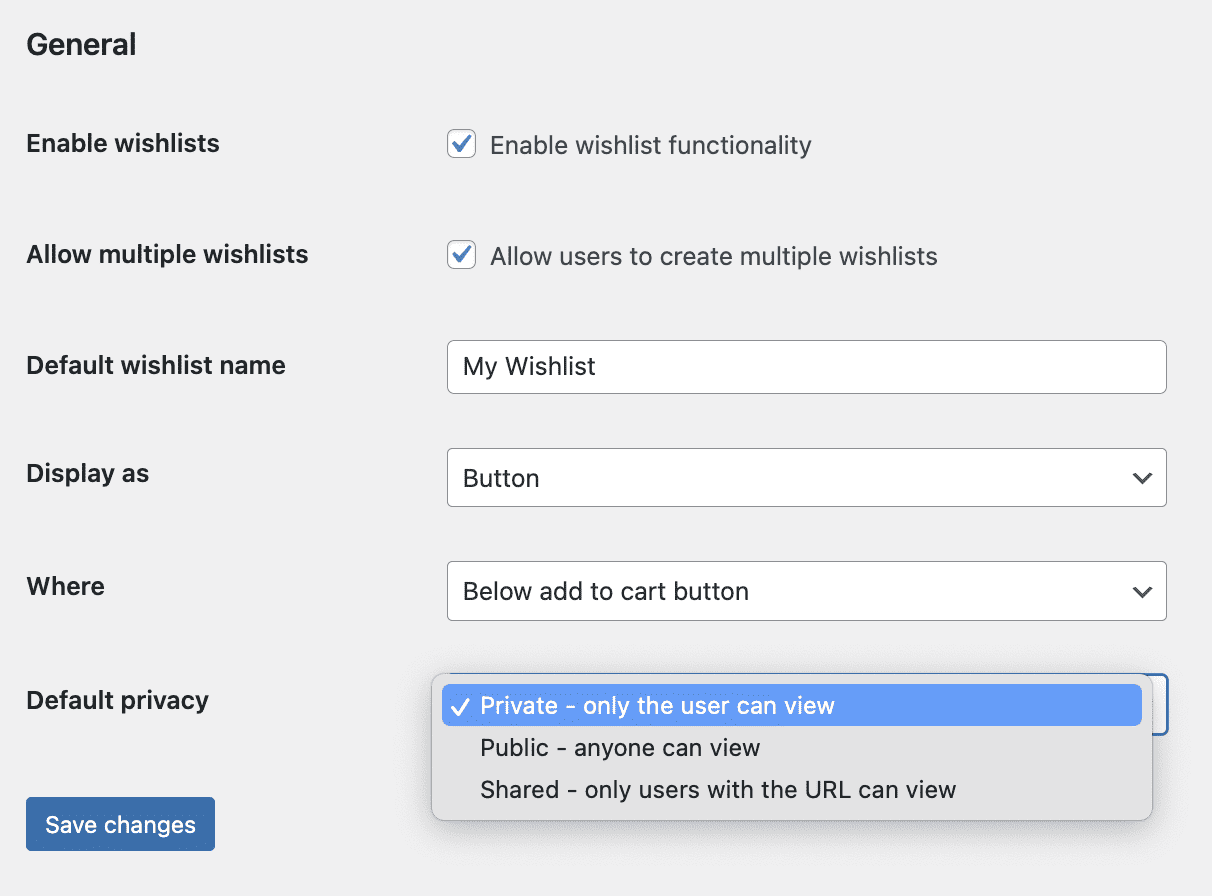Choose Public - anyone can view
Screen dimensions: 1212x896
coord(791,748)
